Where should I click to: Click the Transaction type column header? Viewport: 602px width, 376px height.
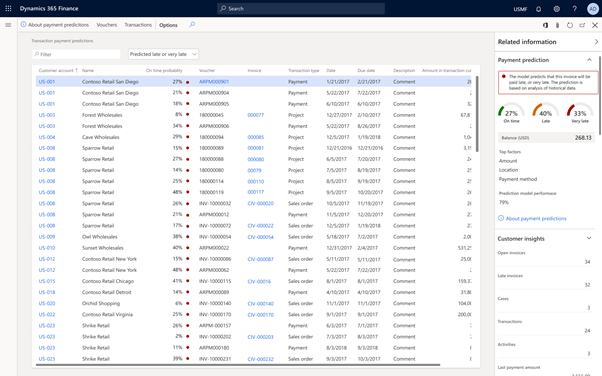(x=304, y=70)
